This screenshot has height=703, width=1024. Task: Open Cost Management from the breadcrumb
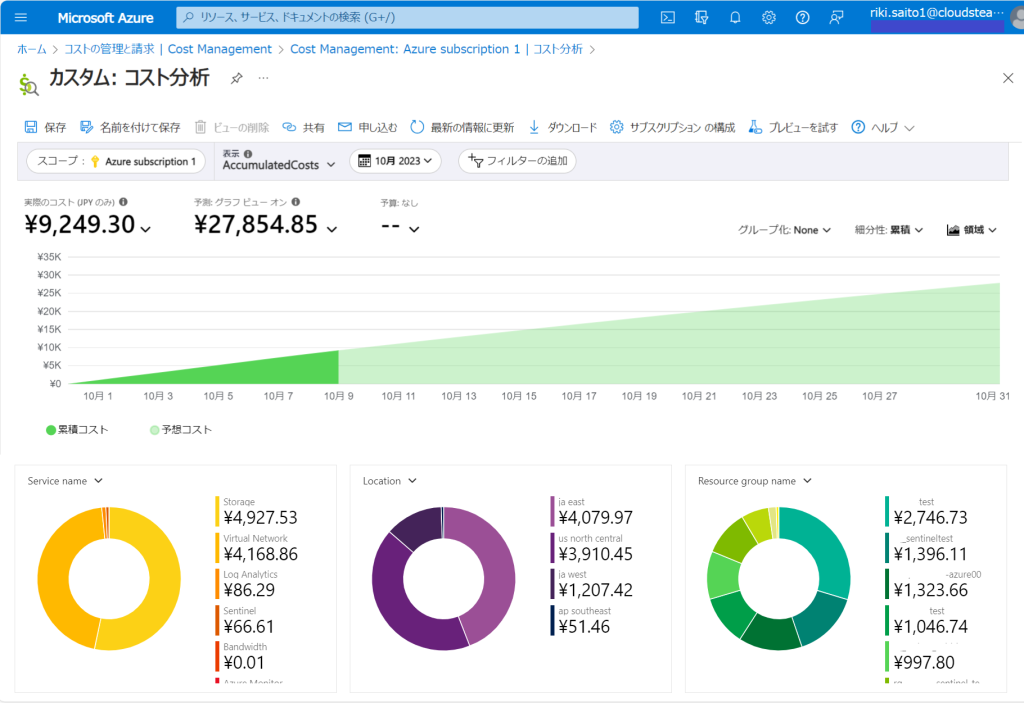(x=219, y=48)
